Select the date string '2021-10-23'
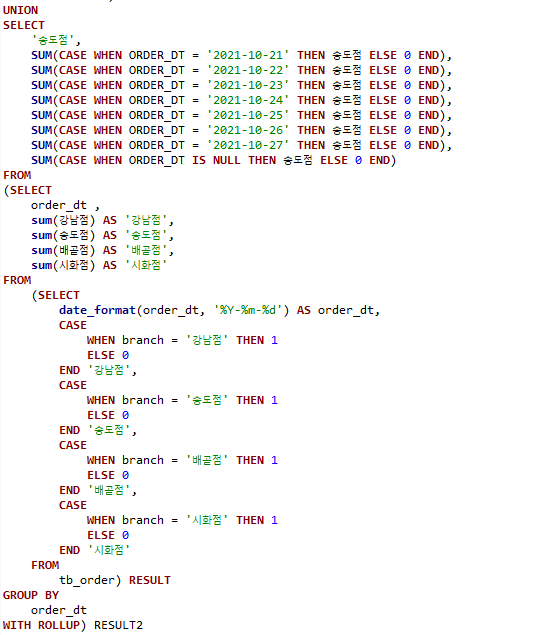 click(x=248, y=85)
